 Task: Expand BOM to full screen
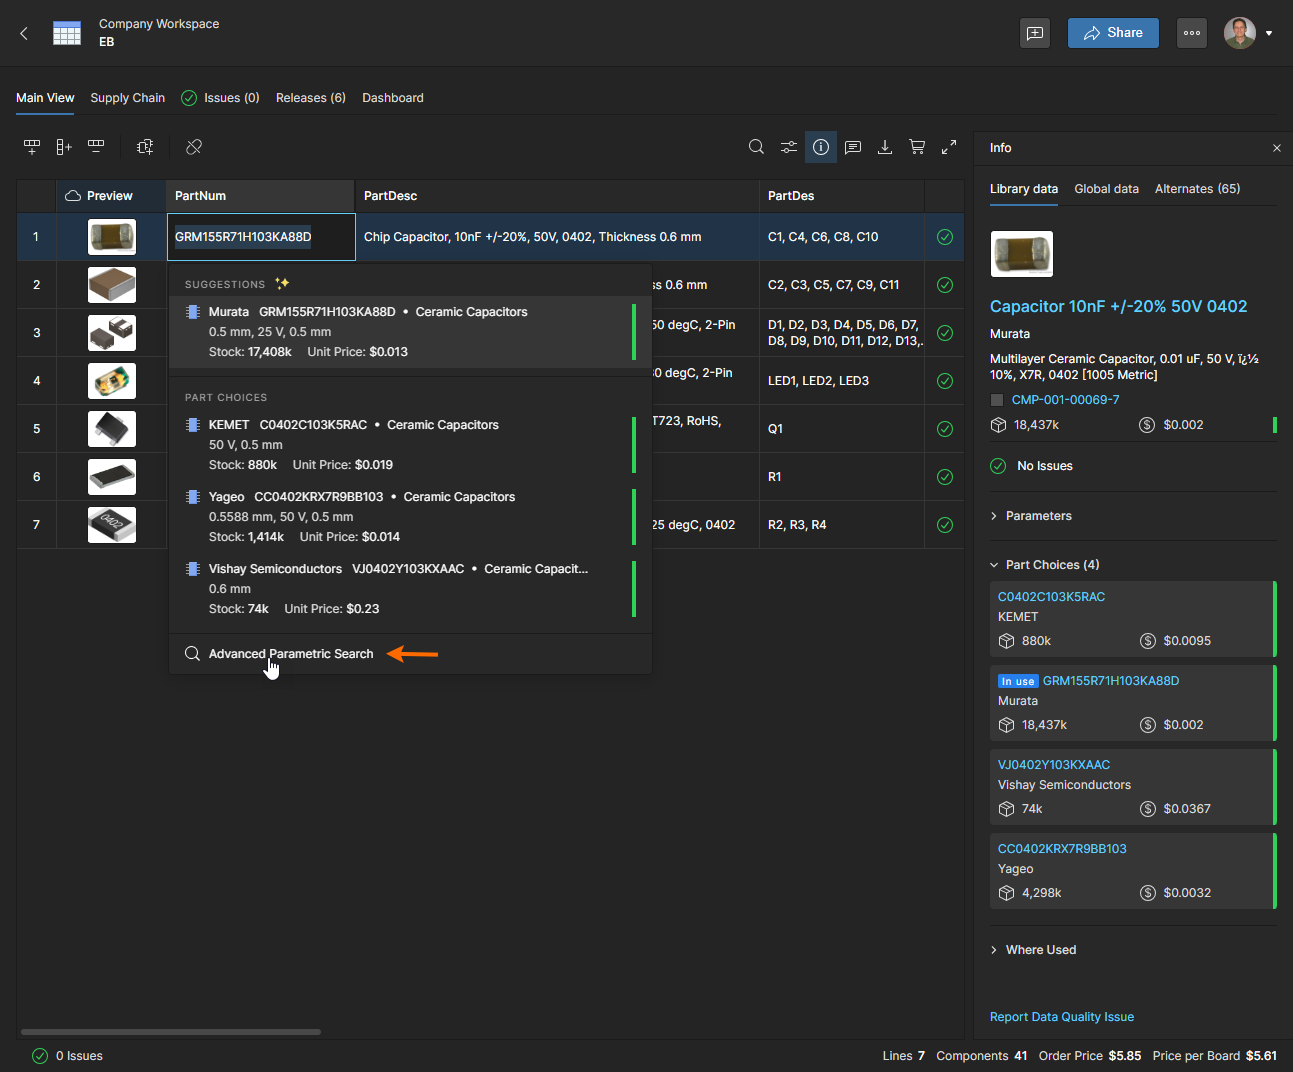click(x=949, y=147)
